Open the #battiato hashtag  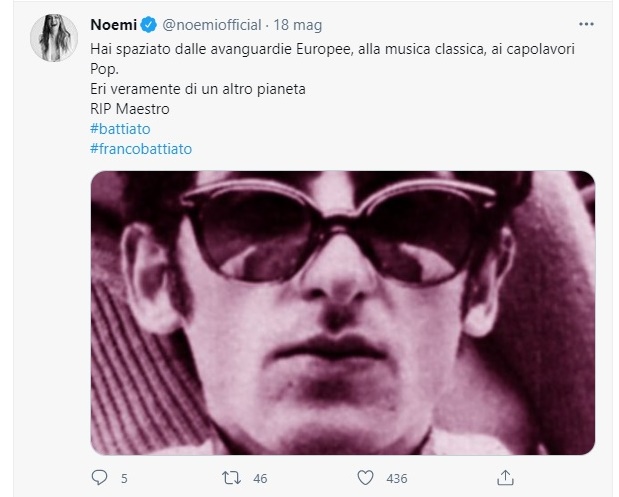(120, 129)
